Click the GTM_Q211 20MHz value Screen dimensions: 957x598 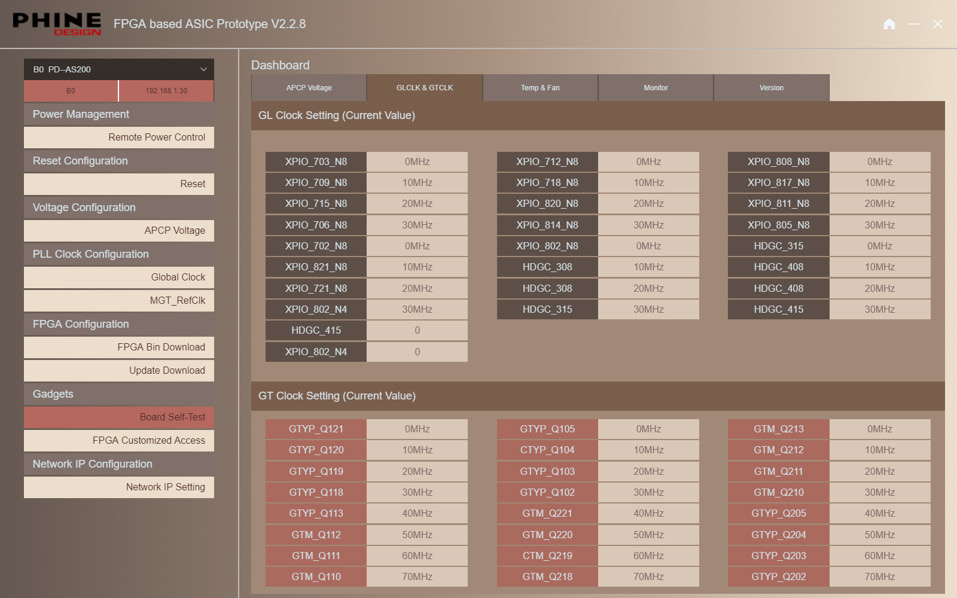(880, 472)
